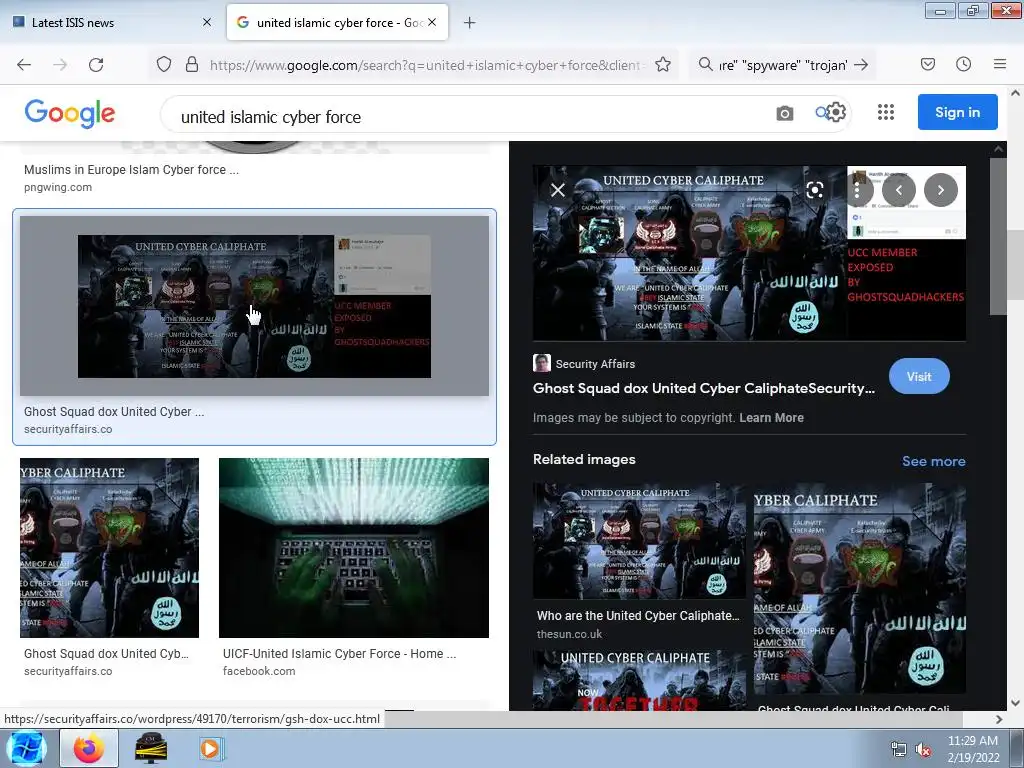The width and height of the screenshot is (1024, 768).
Task: Close the united islamic cyber force tab
Action: click(x=432, y=22)
